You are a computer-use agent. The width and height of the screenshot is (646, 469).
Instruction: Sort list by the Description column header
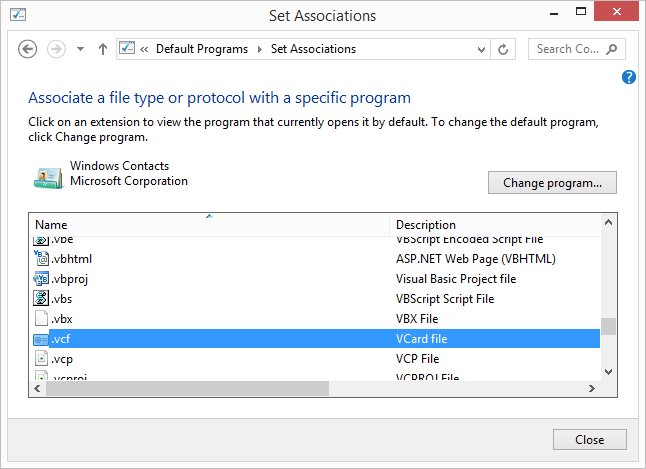pyautogui.click(x=425, y=225)
